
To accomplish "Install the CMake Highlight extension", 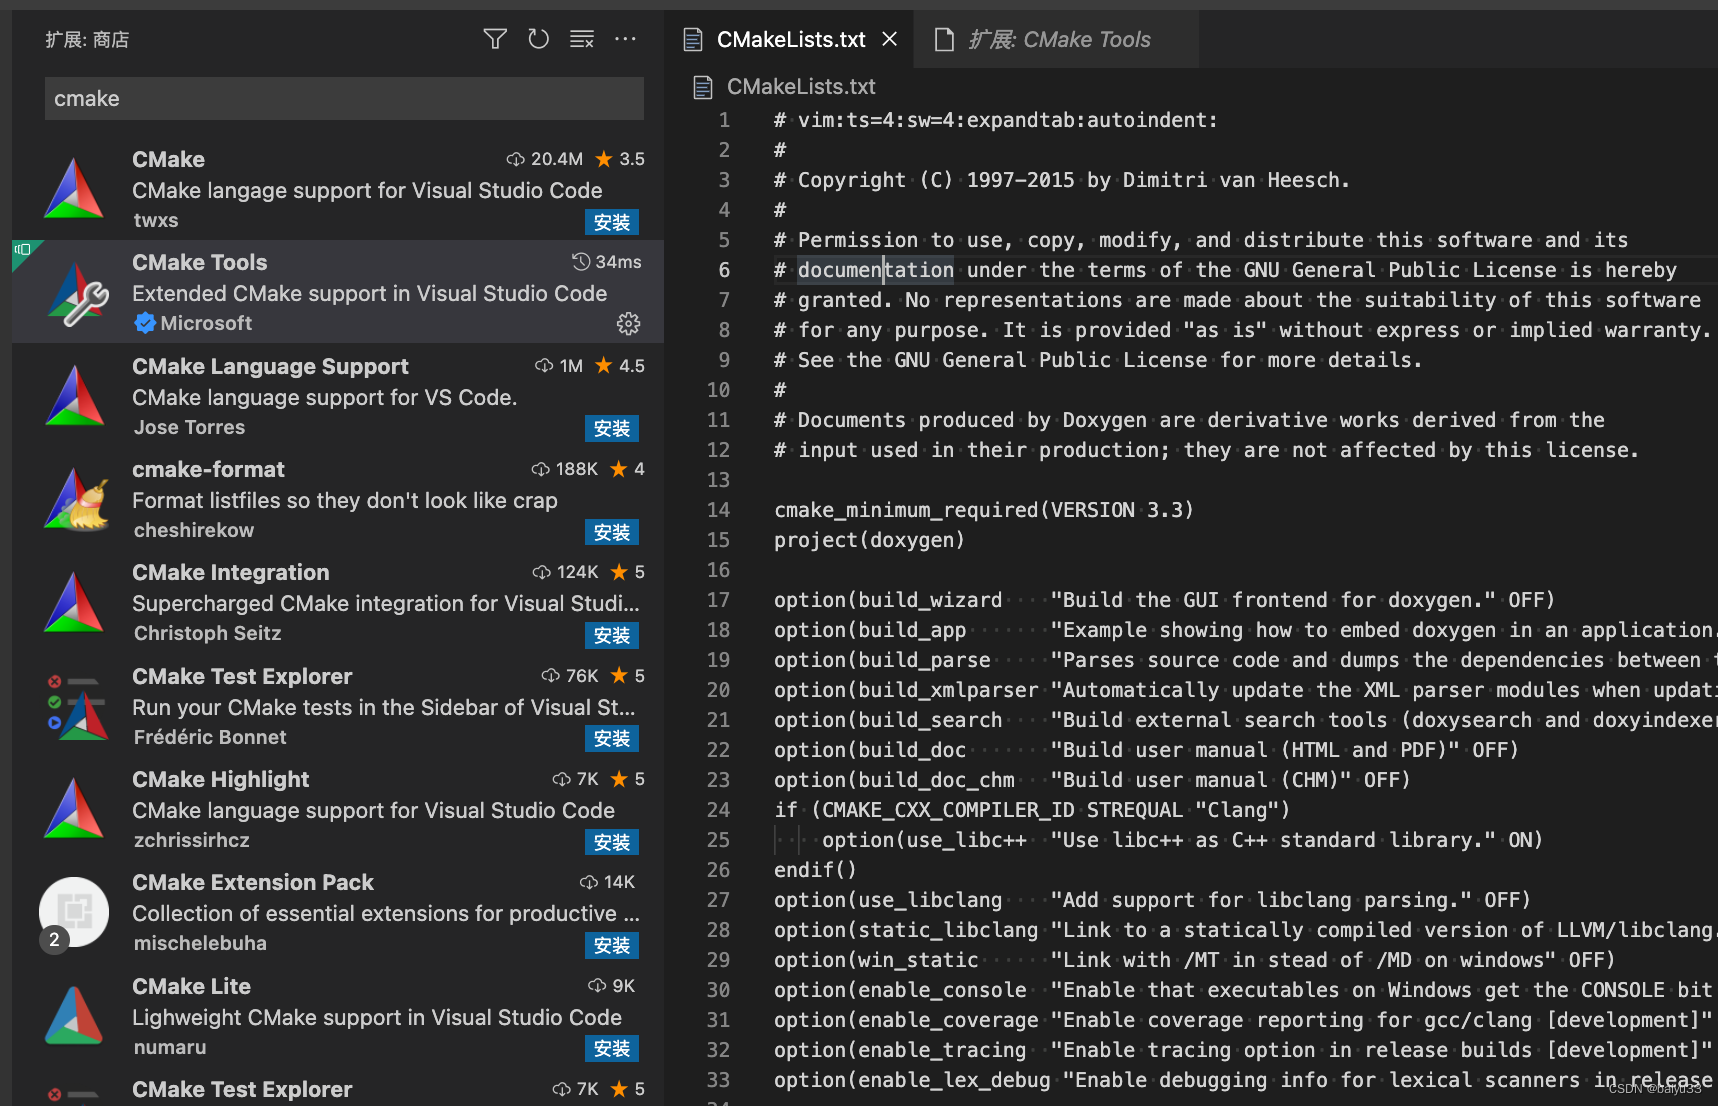I will point(612,842).
